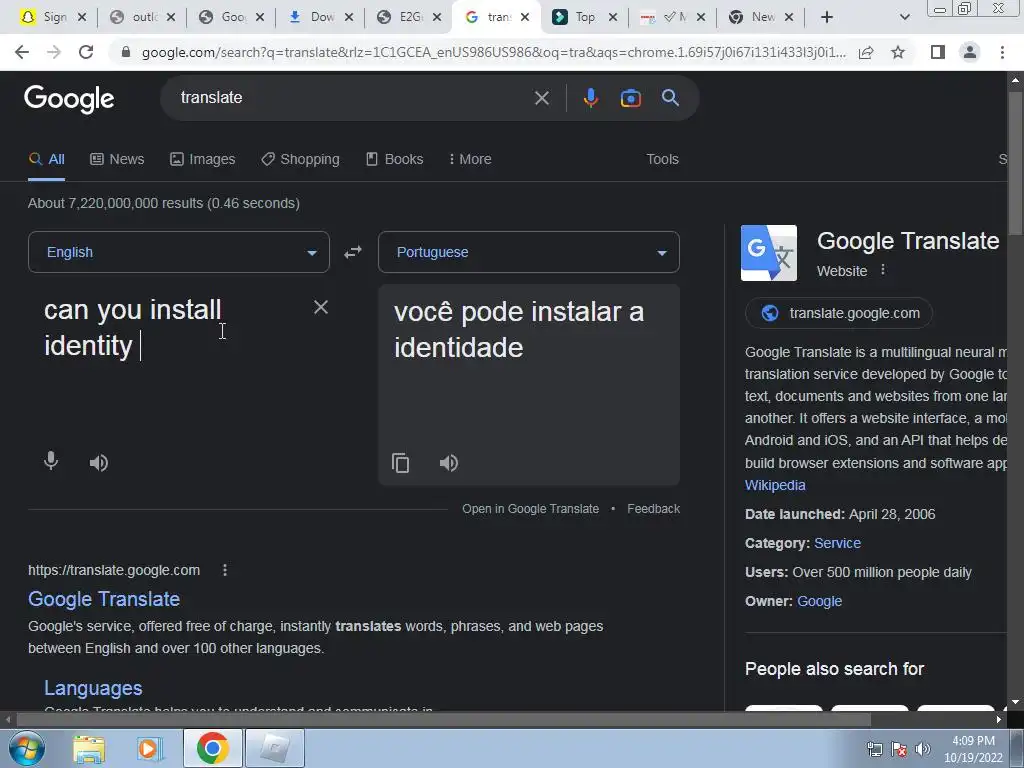Screen dimensions: 1024x768
Task: Open more options beside Website label
Action: point(883,270)
